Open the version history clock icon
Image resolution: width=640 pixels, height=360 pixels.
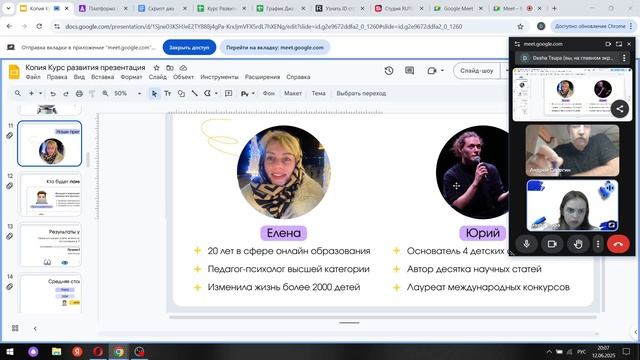tap(389, 71)
